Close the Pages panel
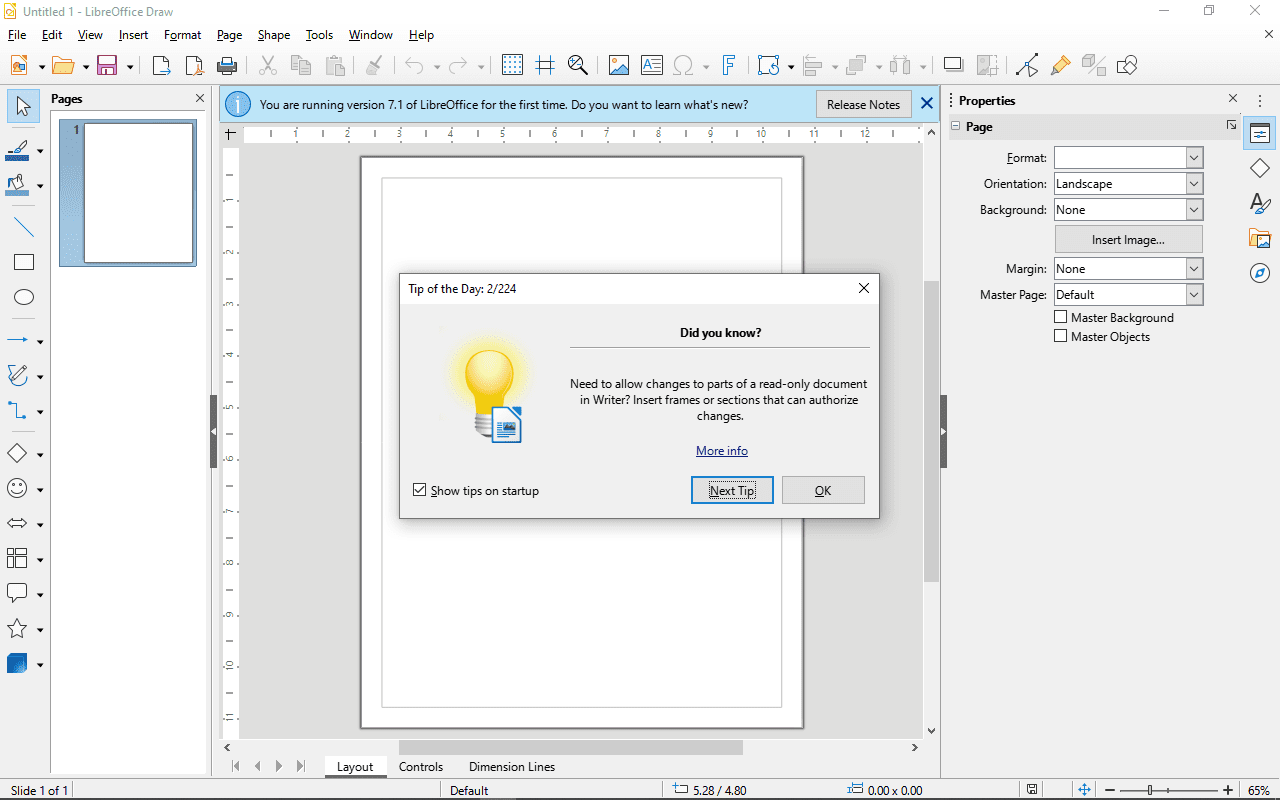Viewport: 1280px width, 800px height. pos(199,99)
